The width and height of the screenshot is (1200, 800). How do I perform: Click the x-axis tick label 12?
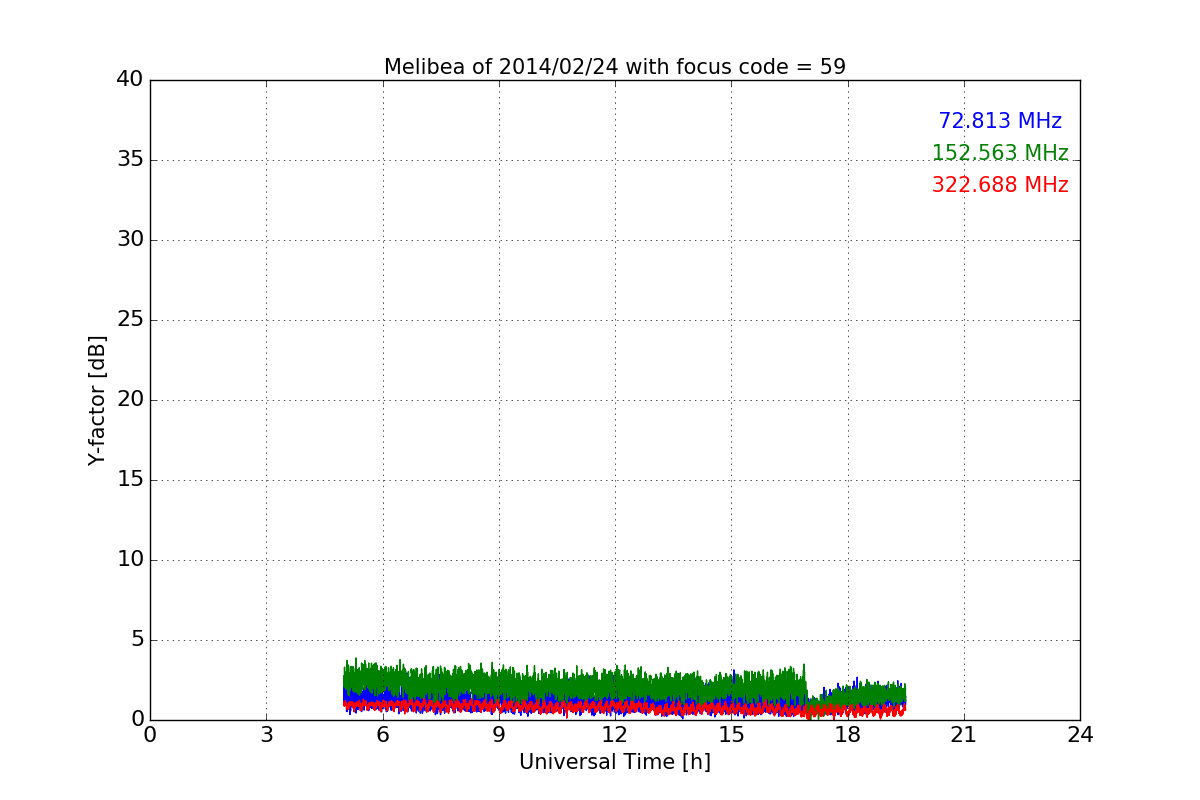615,735
